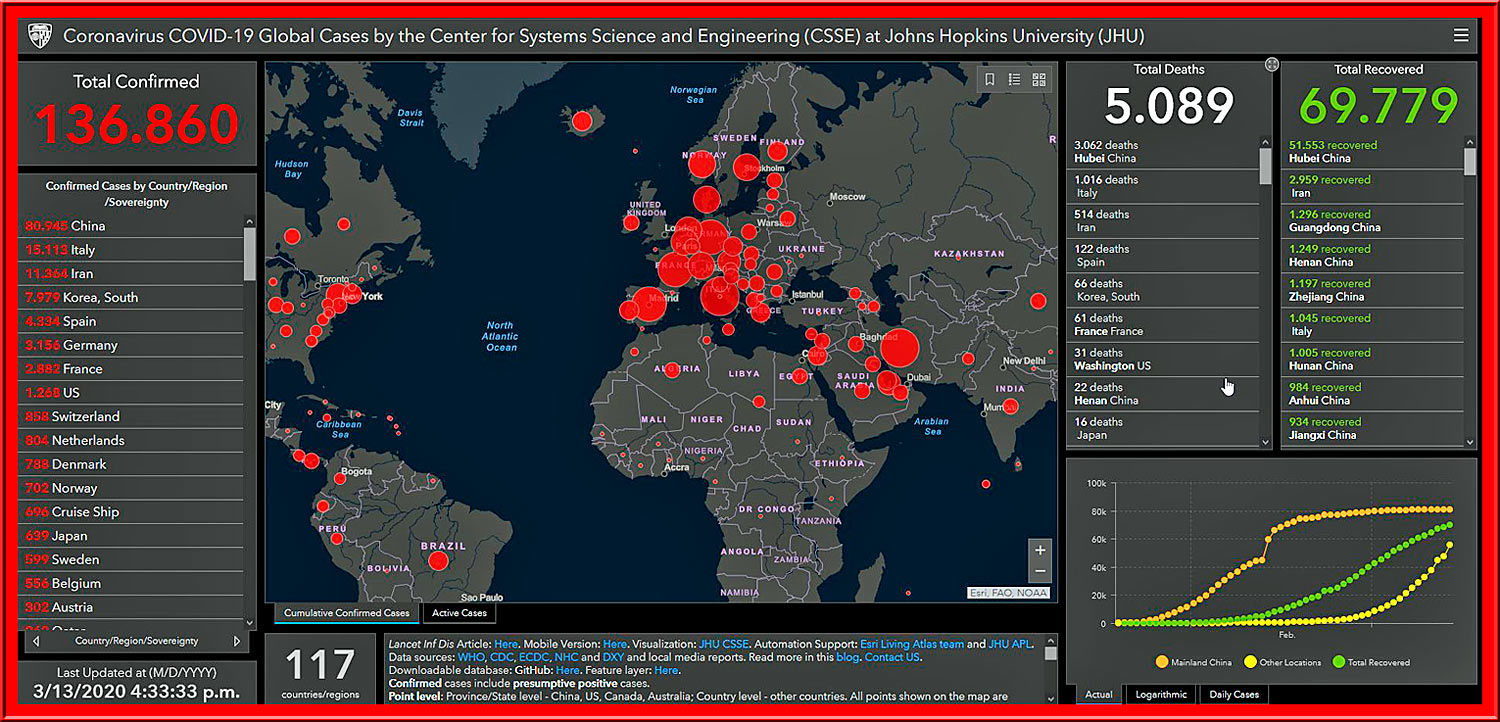Switch to Cumulative Confirmed Cases map tab
This screenshot has height=722, width=1500.
pyautogui.click(x=347, y=613)
